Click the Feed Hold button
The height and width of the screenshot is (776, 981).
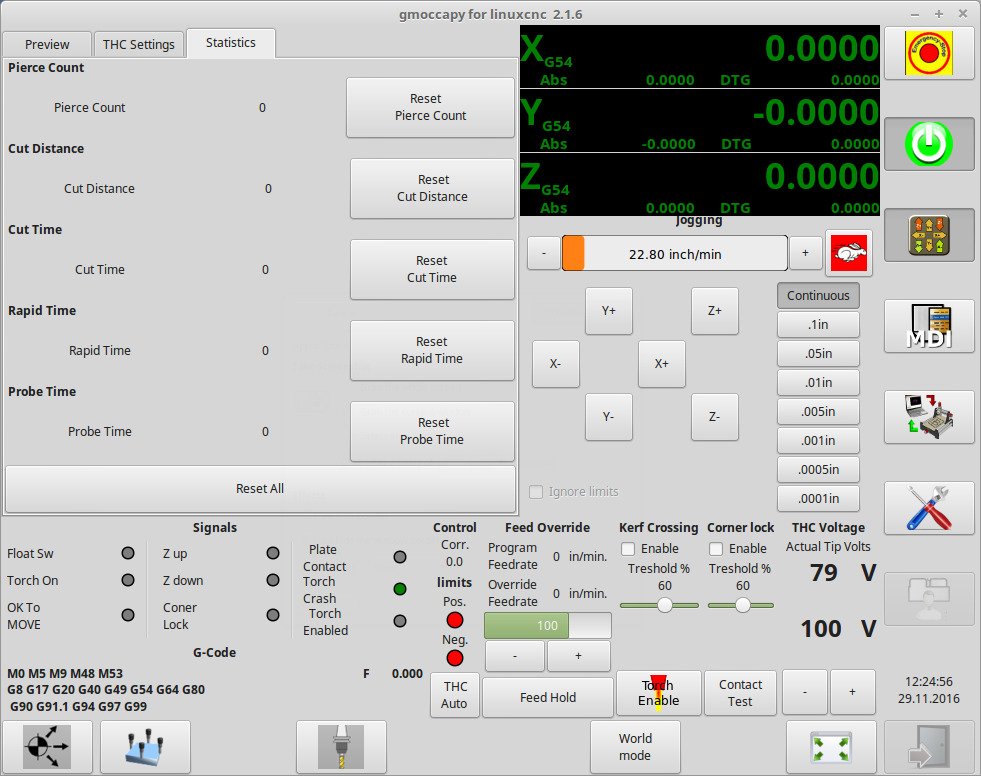point(548,697)
